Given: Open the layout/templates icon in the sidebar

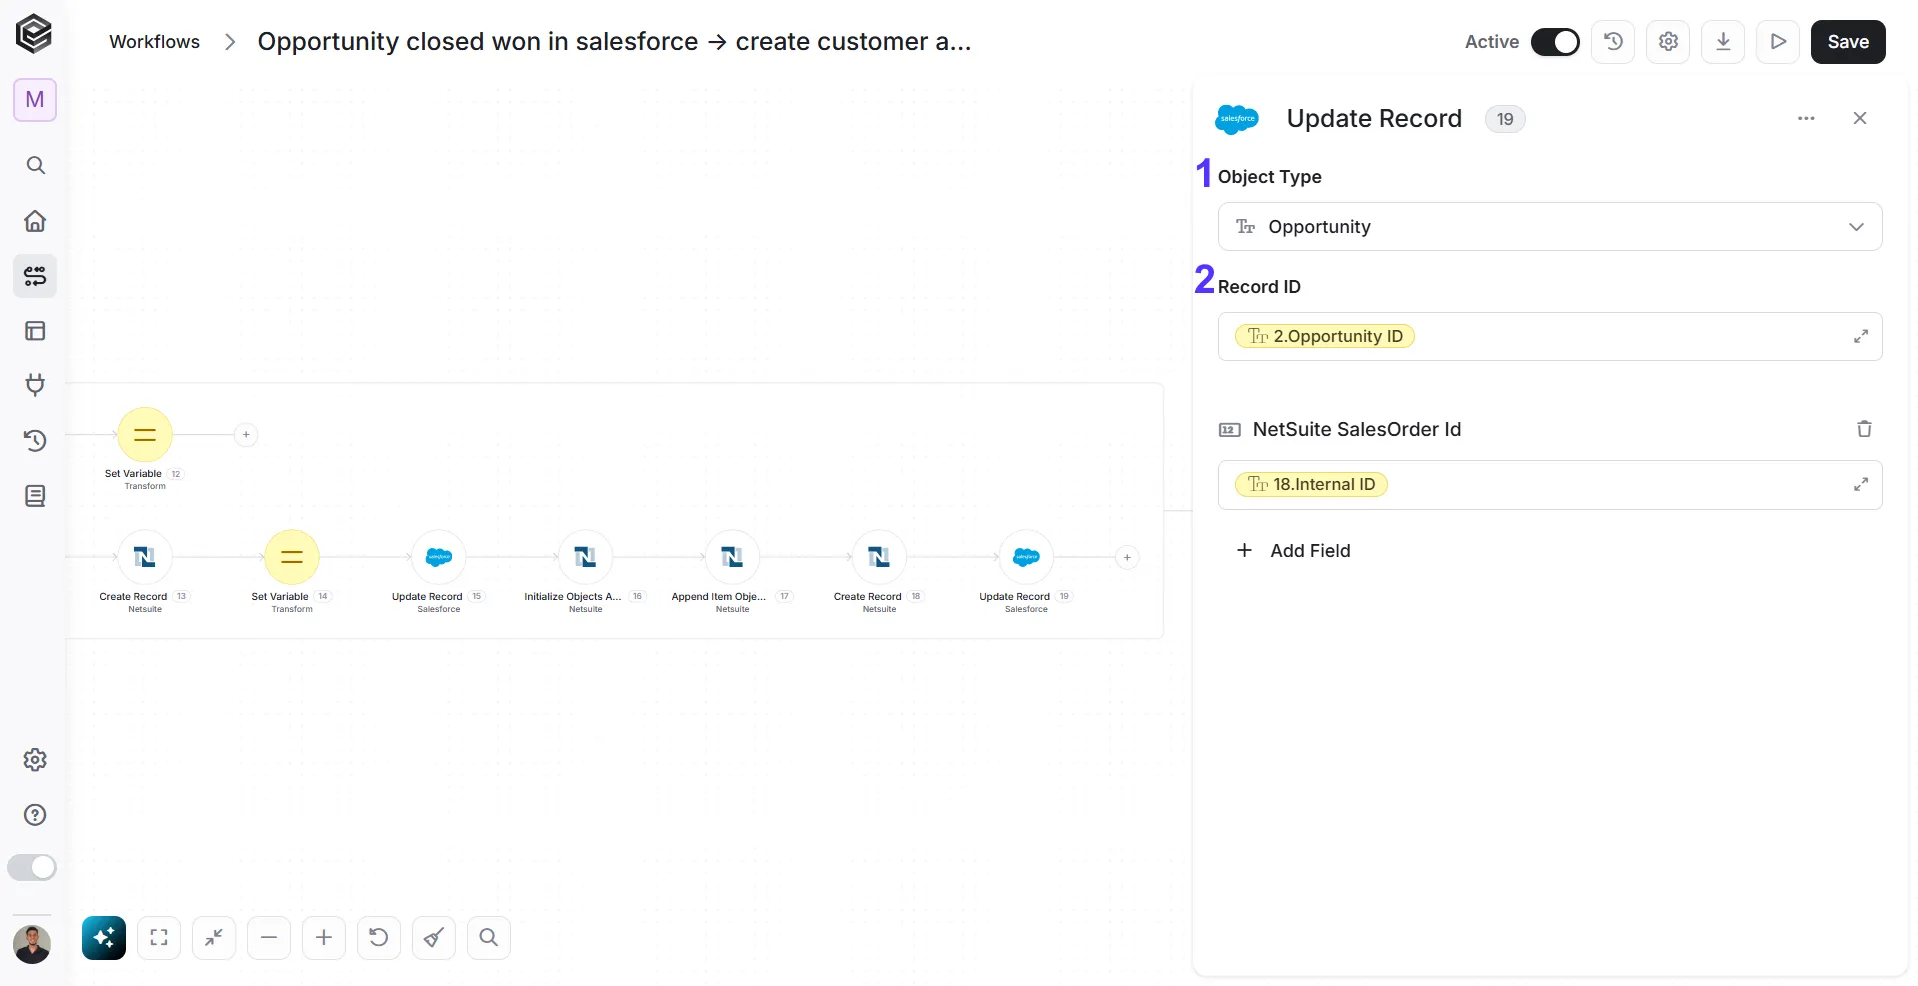Looking at the screenshot, I should (x=35, y=331).
